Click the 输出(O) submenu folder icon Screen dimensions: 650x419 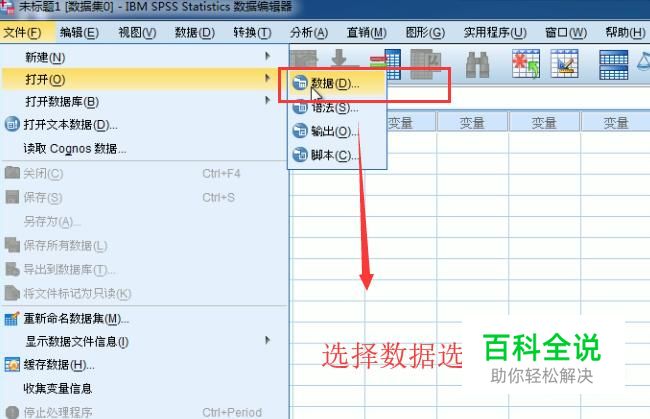click(x=300, y=131)
